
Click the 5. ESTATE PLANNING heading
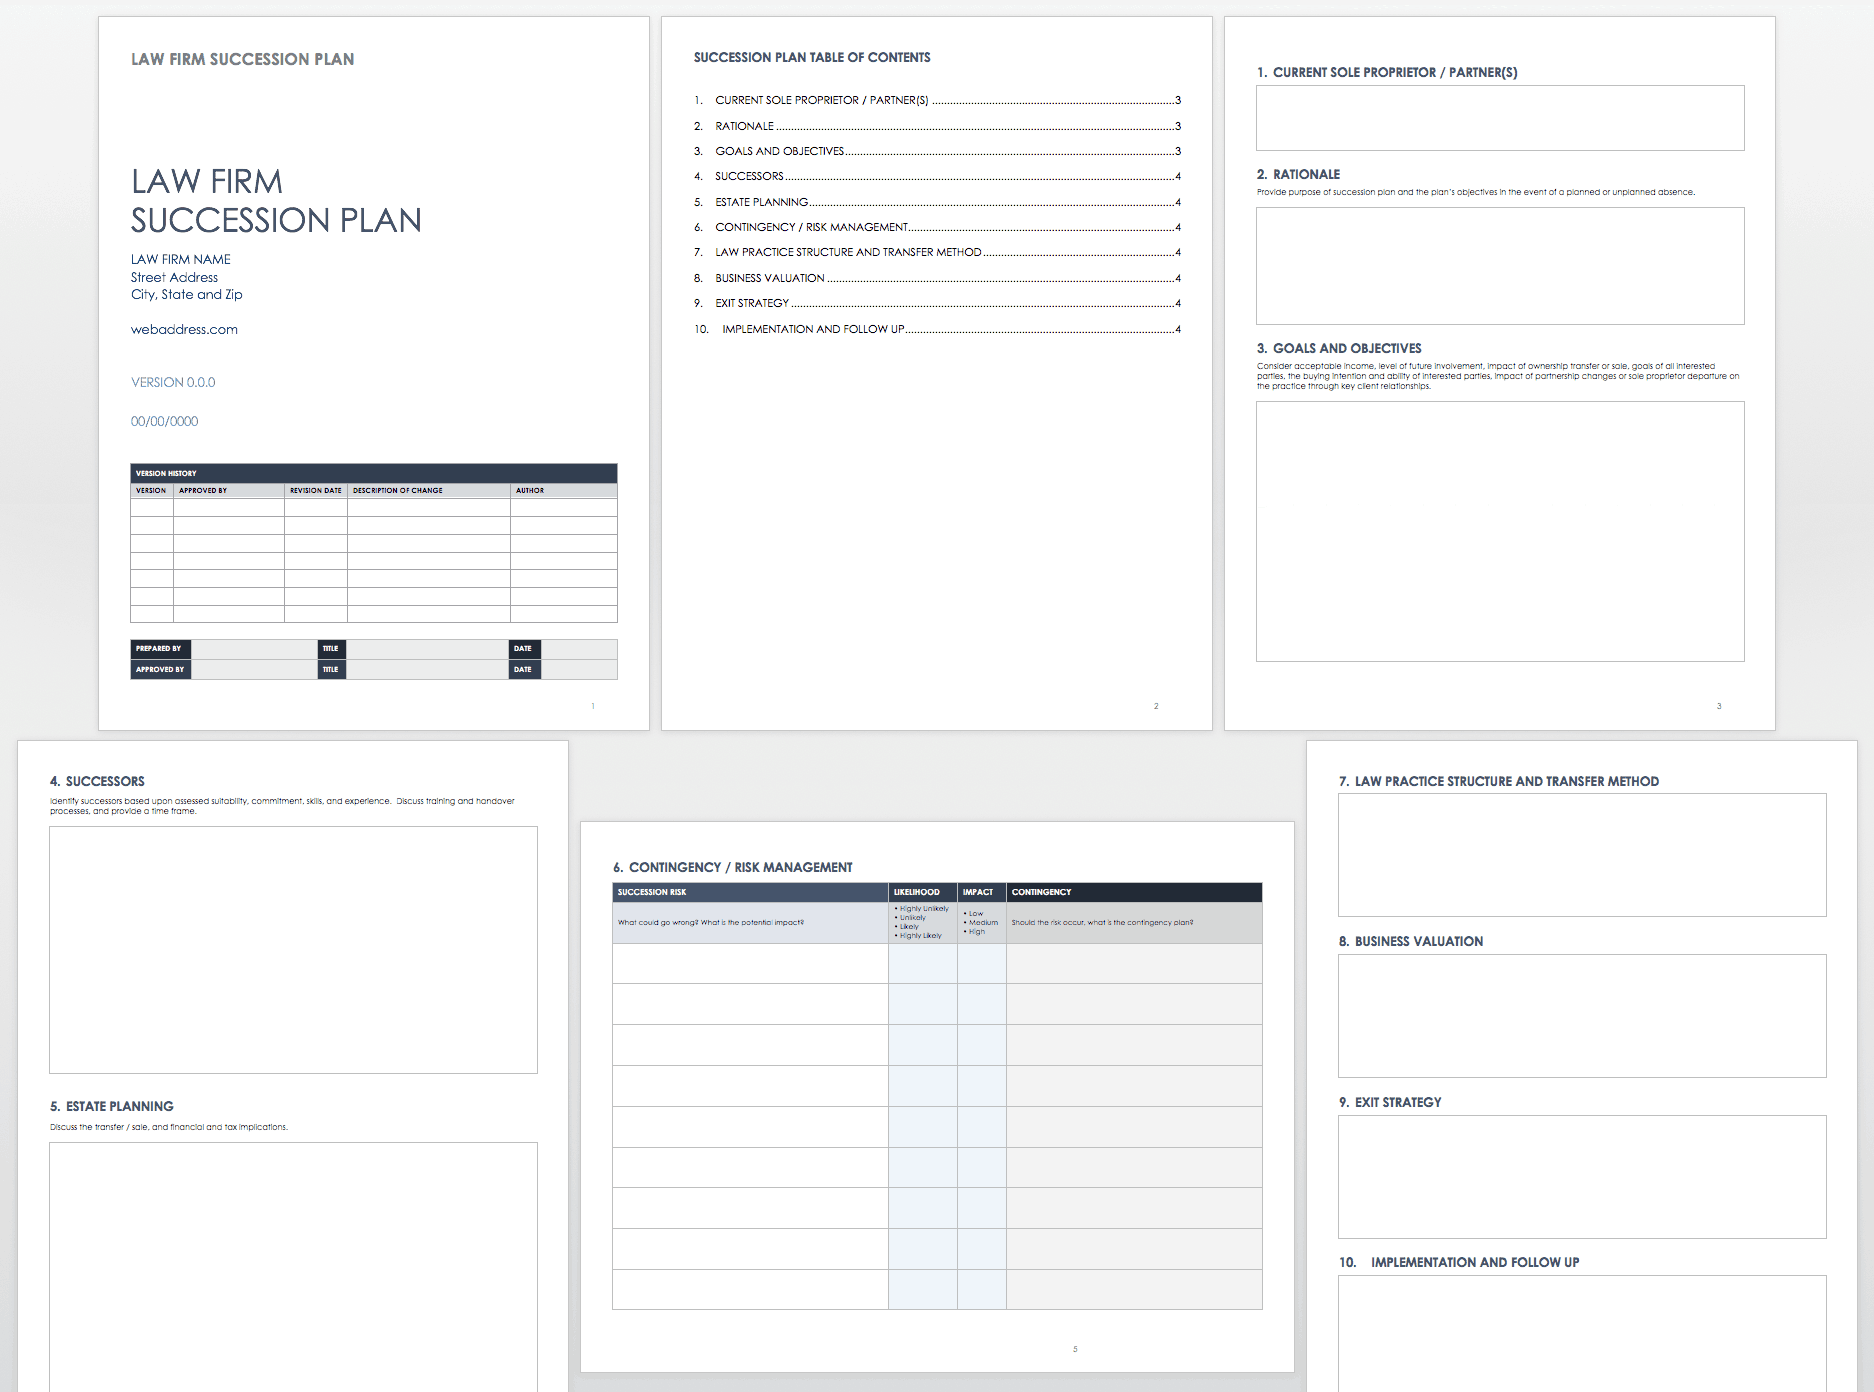click(x=112, y=1106)
